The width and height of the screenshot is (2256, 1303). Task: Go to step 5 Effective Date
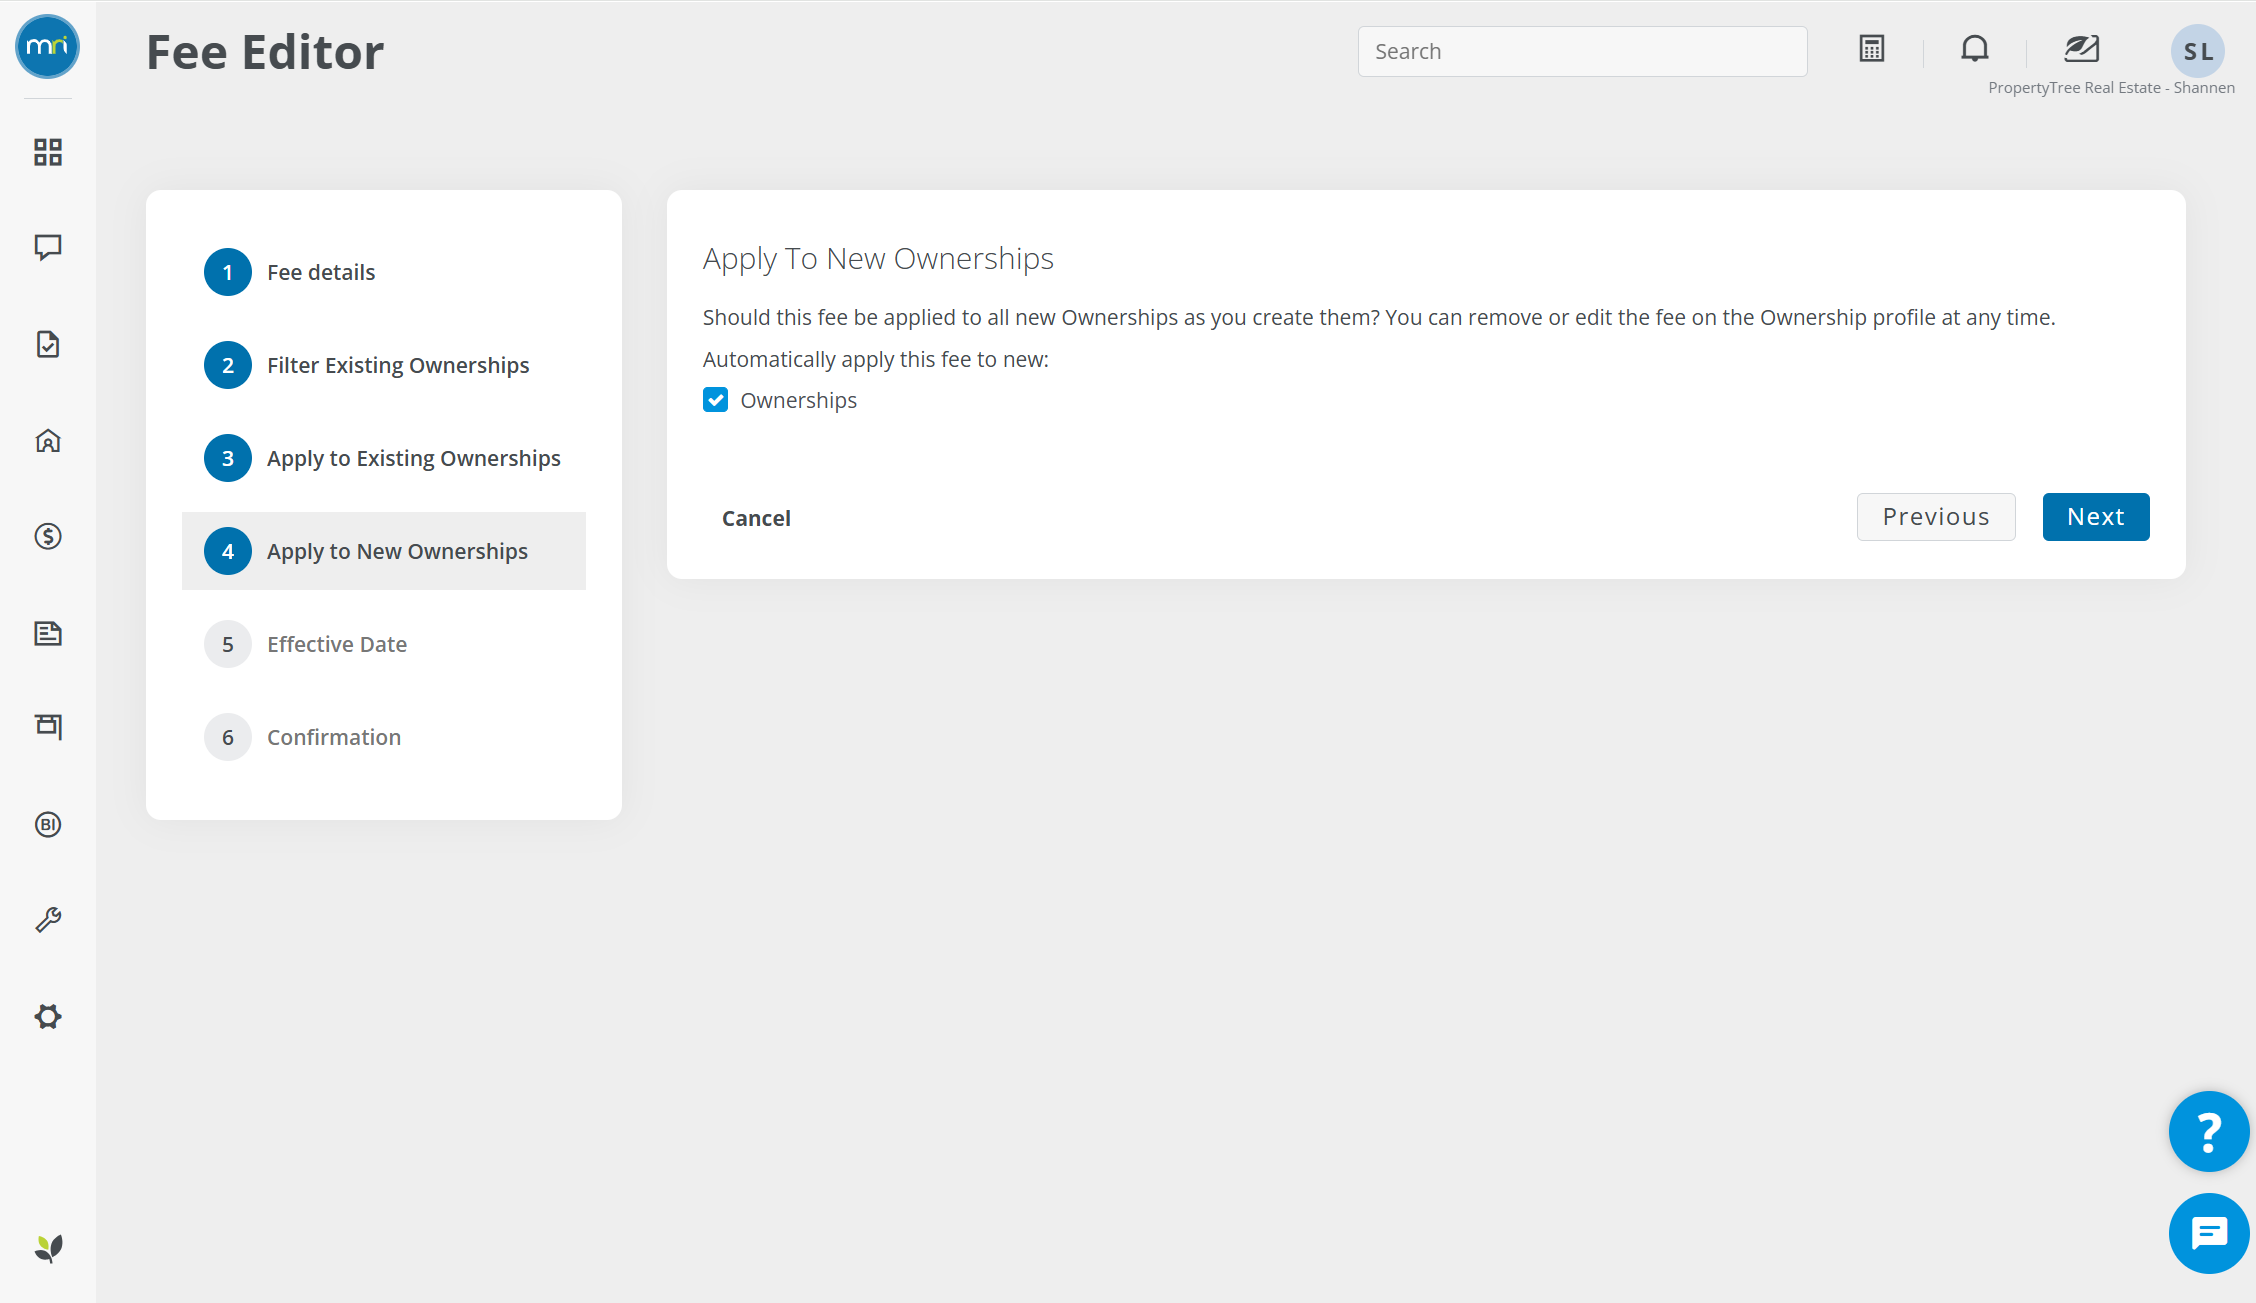click(x=384, y=644)
